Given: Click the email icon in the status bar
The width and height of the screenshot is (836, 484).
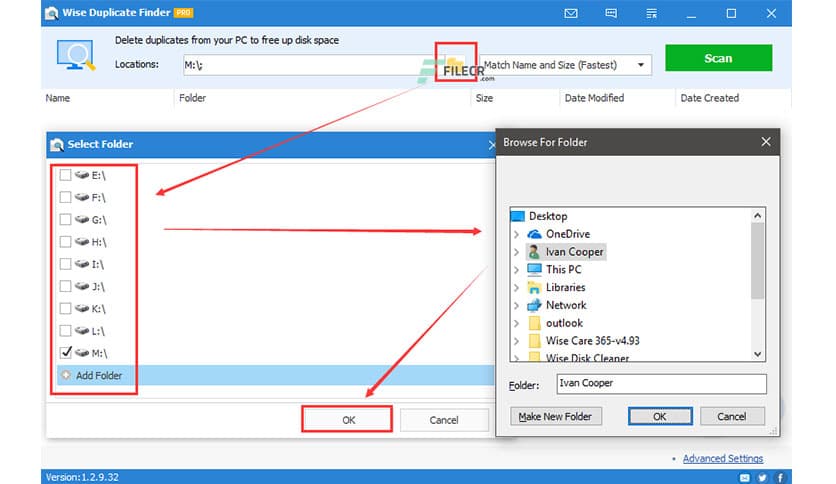Looking at the screenshot, I should coord(744,478).
